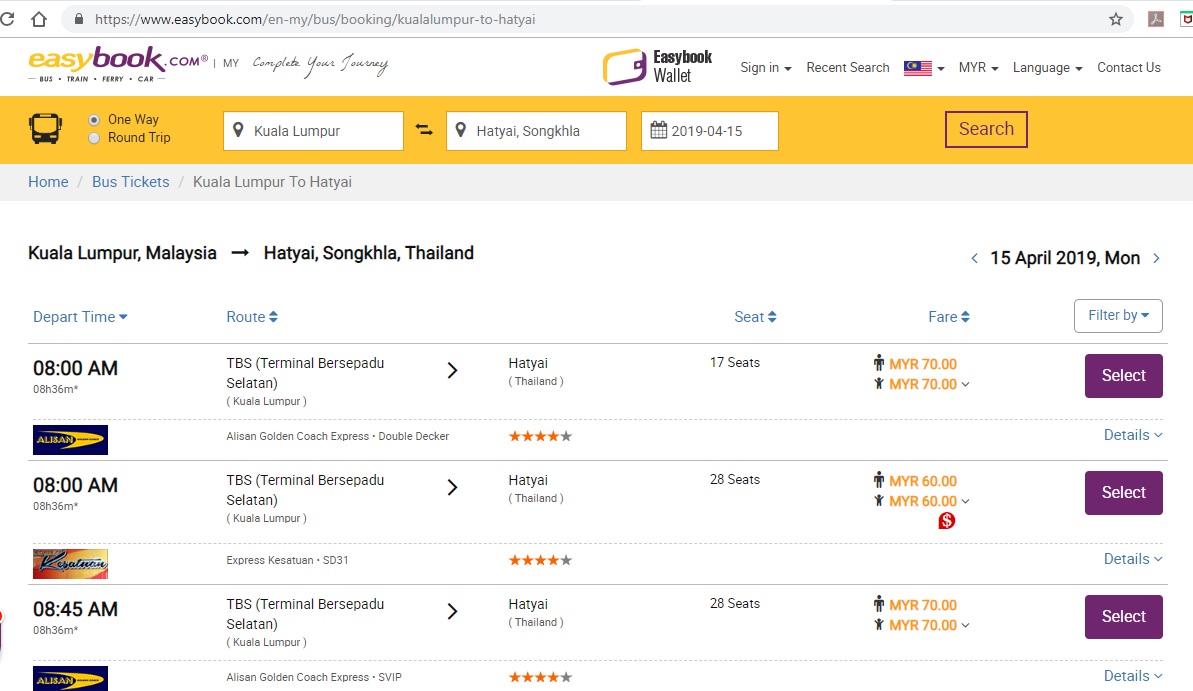Click the 15 April 2019, Mon date text

point(1064,258)
